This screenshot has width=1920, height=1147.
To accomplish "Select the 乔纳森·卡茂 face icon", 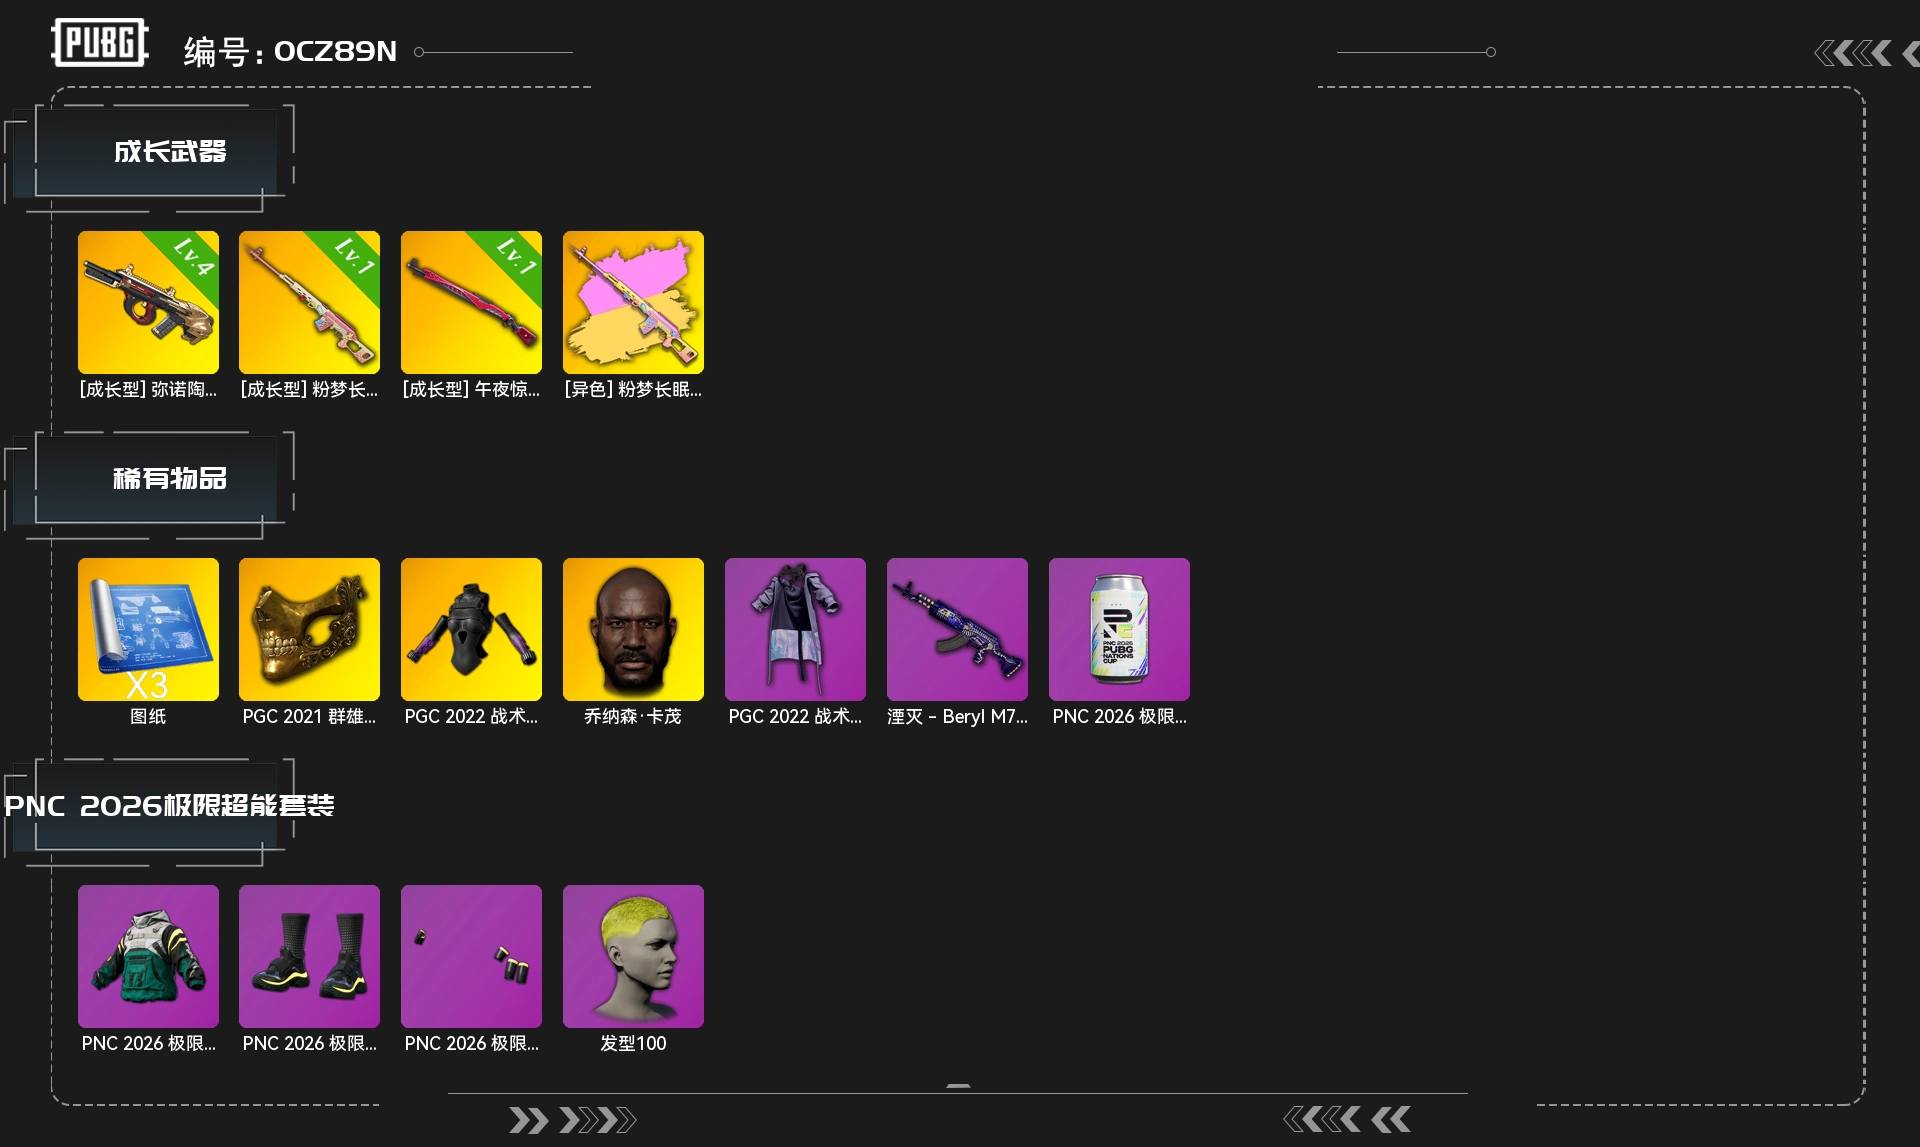I will (x=633, y=629).
